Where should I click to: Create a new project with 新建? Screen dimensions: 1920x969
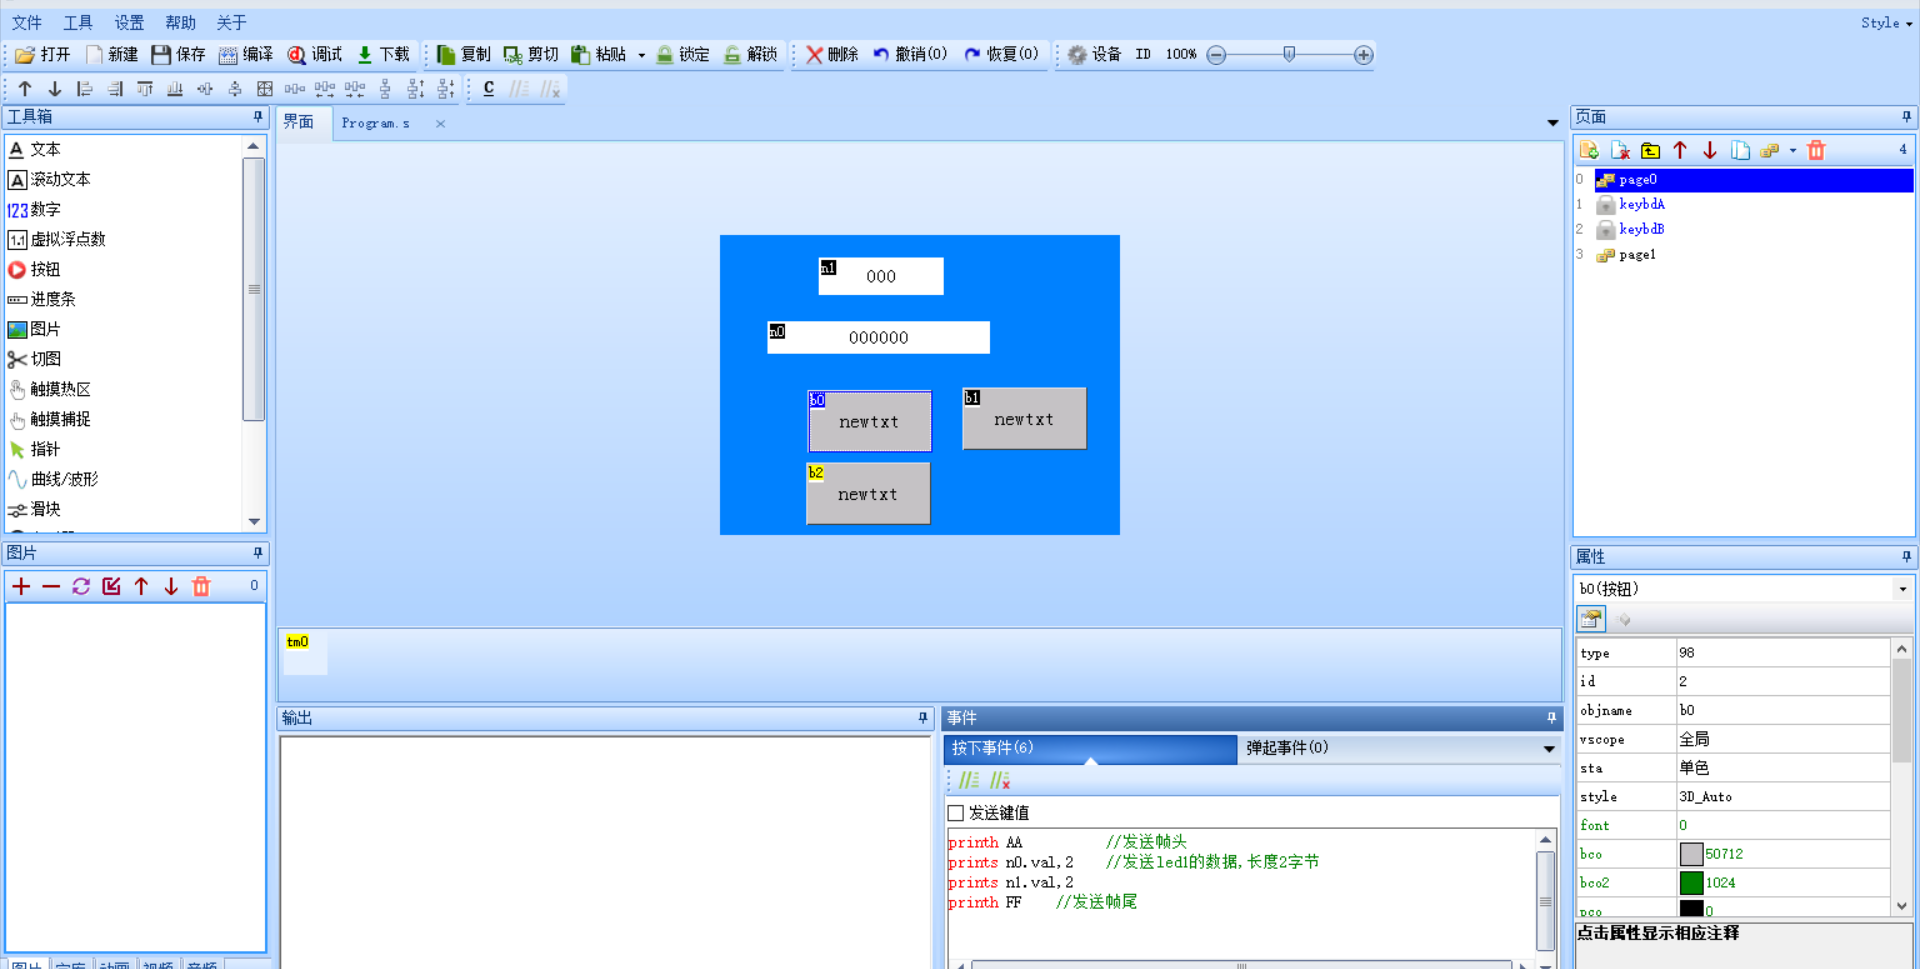[x=112, y=54]
